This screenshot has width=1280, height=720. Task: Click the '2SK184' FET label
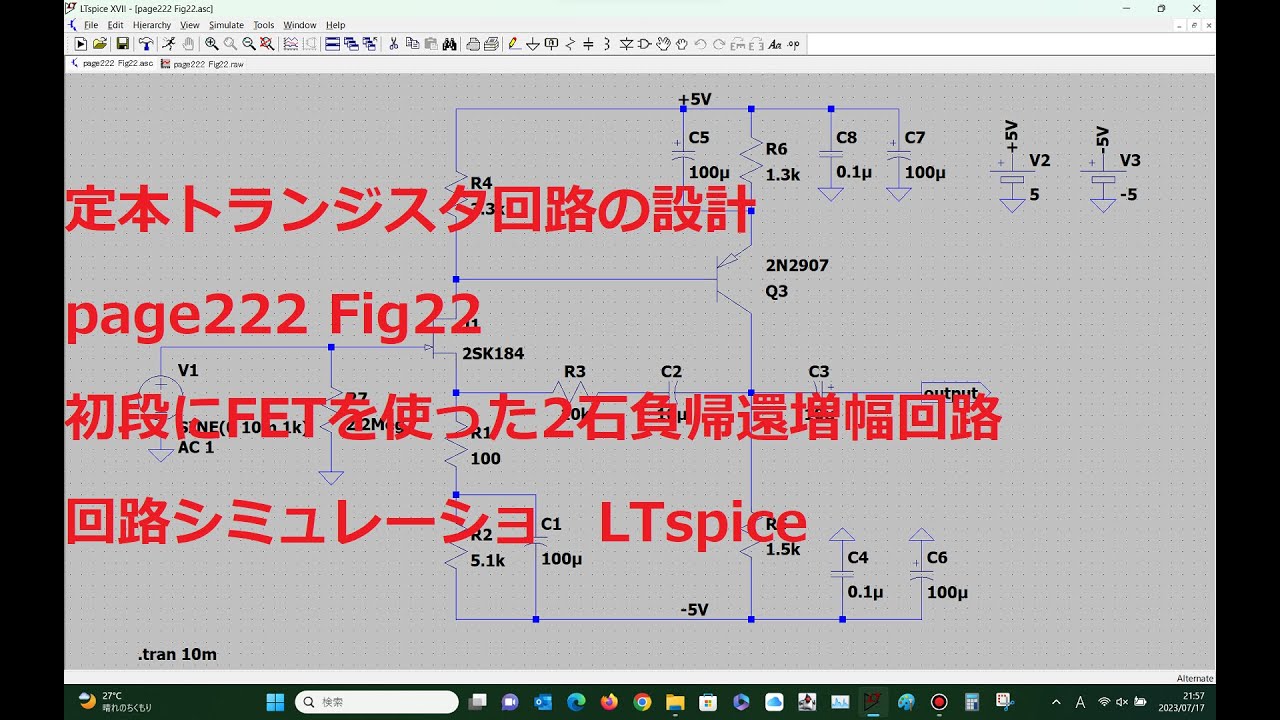click(x=493, y=353)
